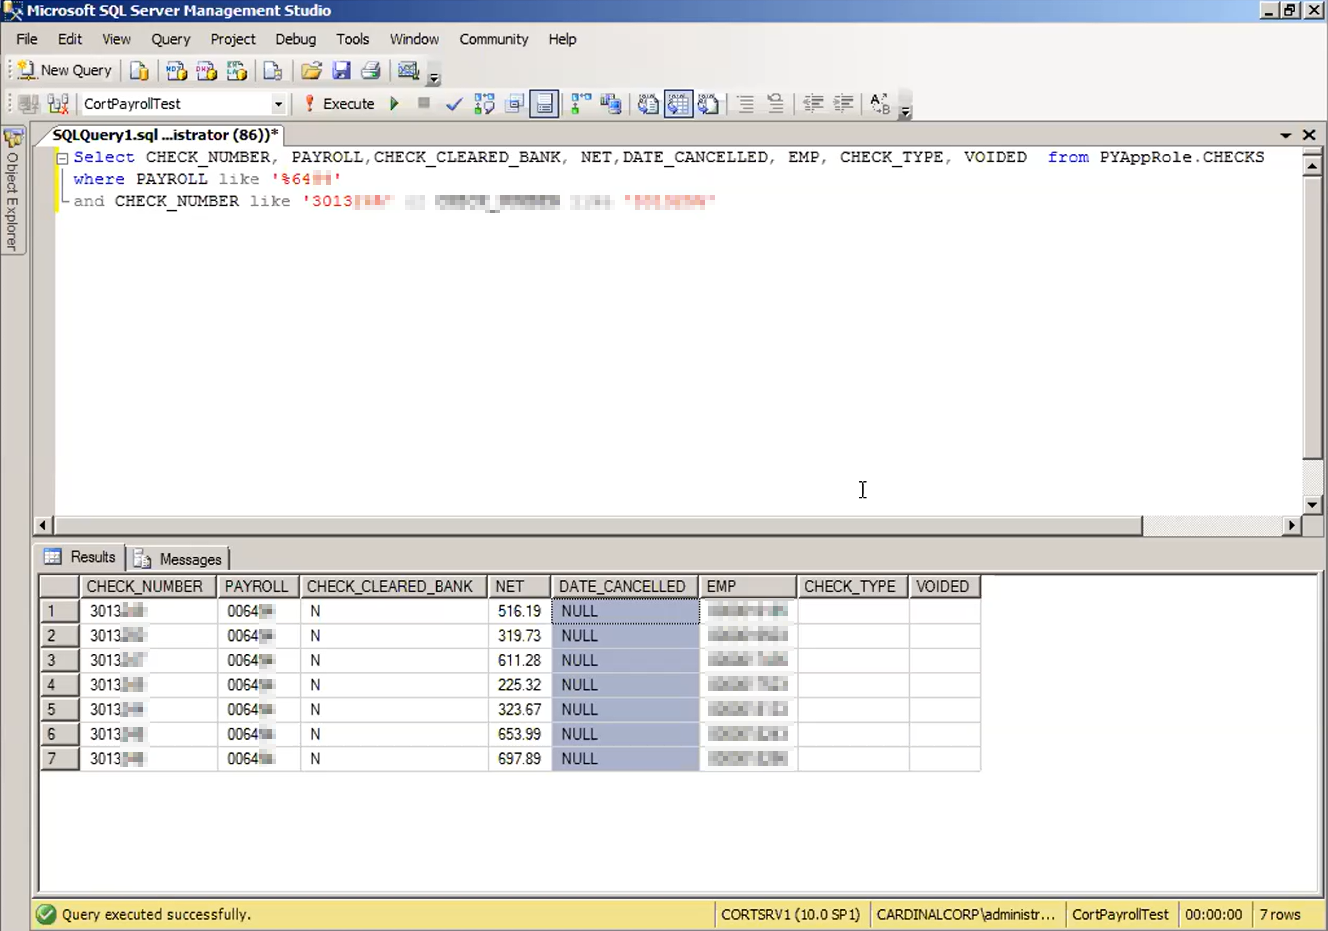The width and height of the screenshot is (1328, 931).
Task: Switch to Results to Text
Action: click(648, 104)
